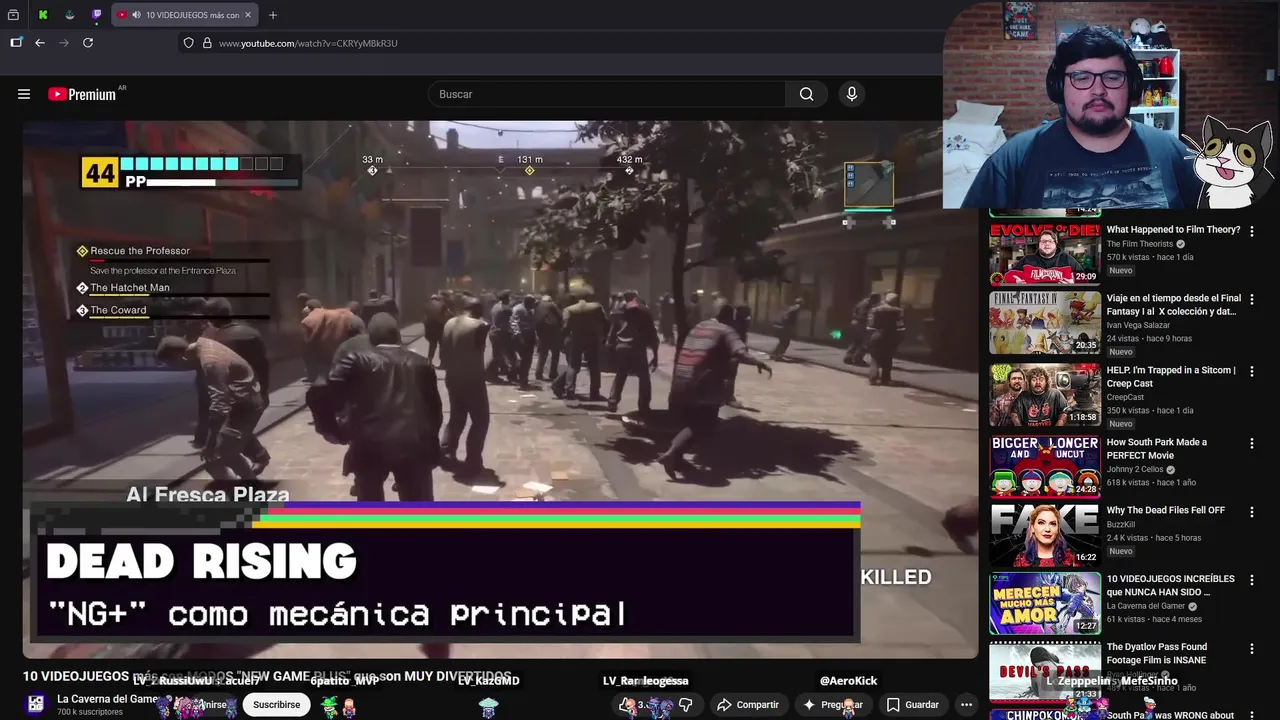Open Viaje en el tiempo Final Fantasy video title
The width and height of the screenshot is (1280, 720).
(x=1173, y=304)
